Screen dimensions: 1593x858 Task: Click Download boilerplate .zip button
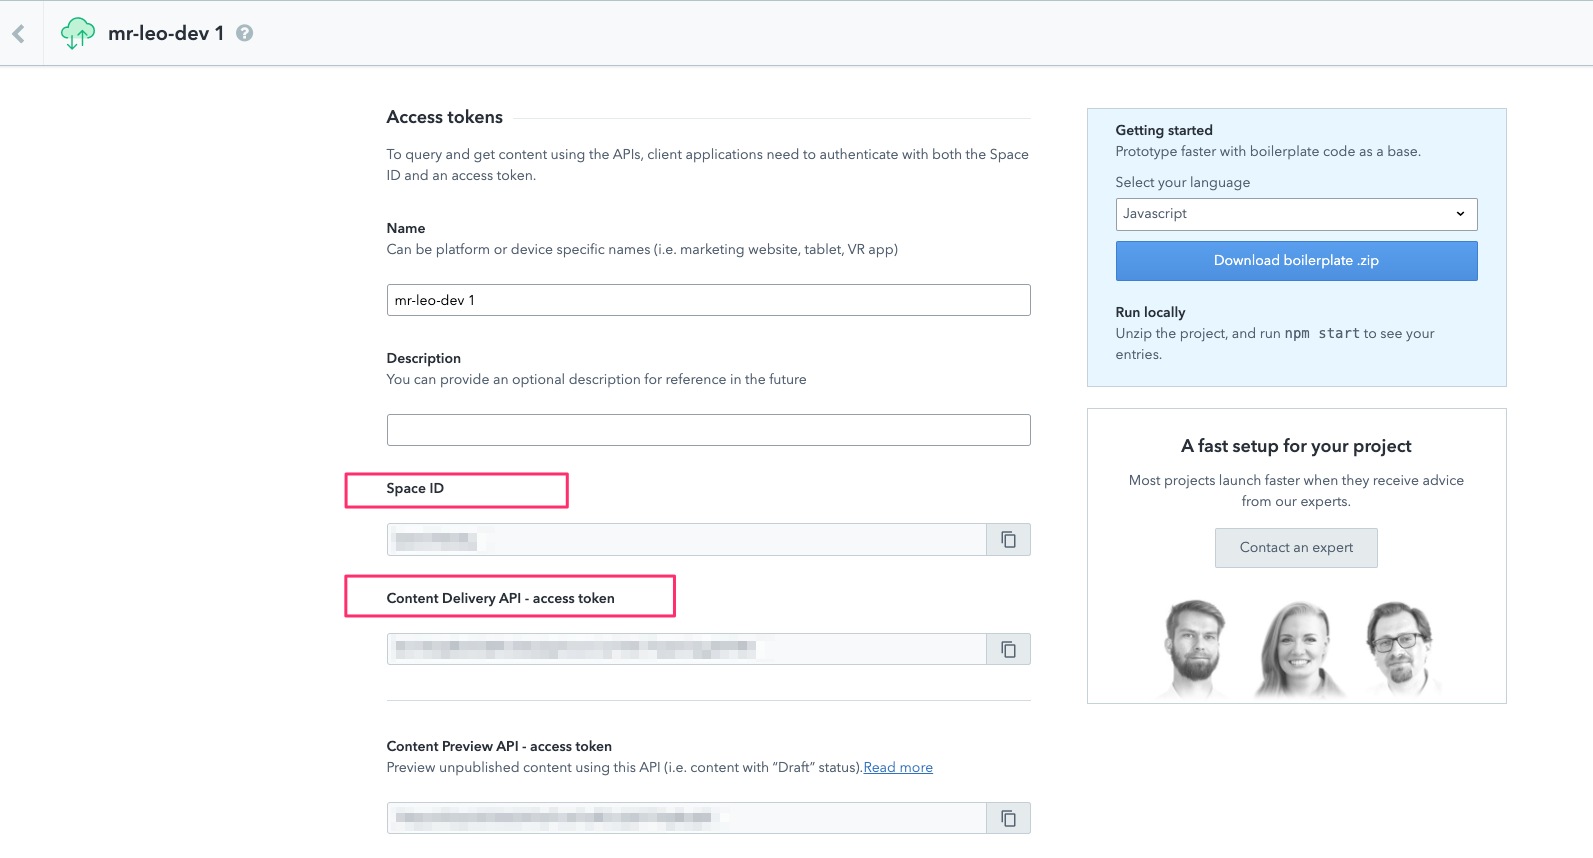click(1296, 261)
